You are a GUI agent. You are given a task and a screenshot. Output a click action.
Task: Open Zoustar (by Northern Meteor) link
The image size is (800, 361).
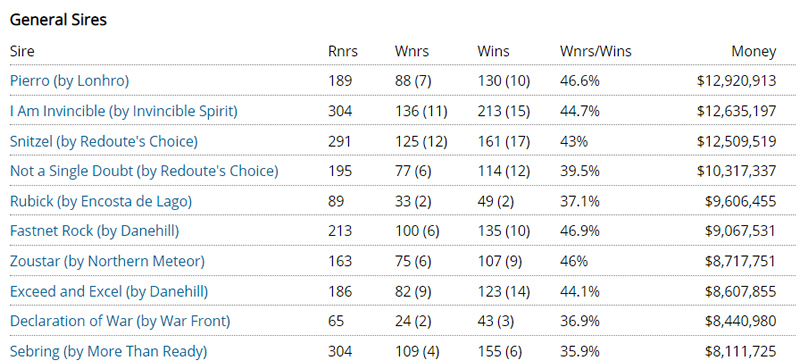[x=107, y=262]
